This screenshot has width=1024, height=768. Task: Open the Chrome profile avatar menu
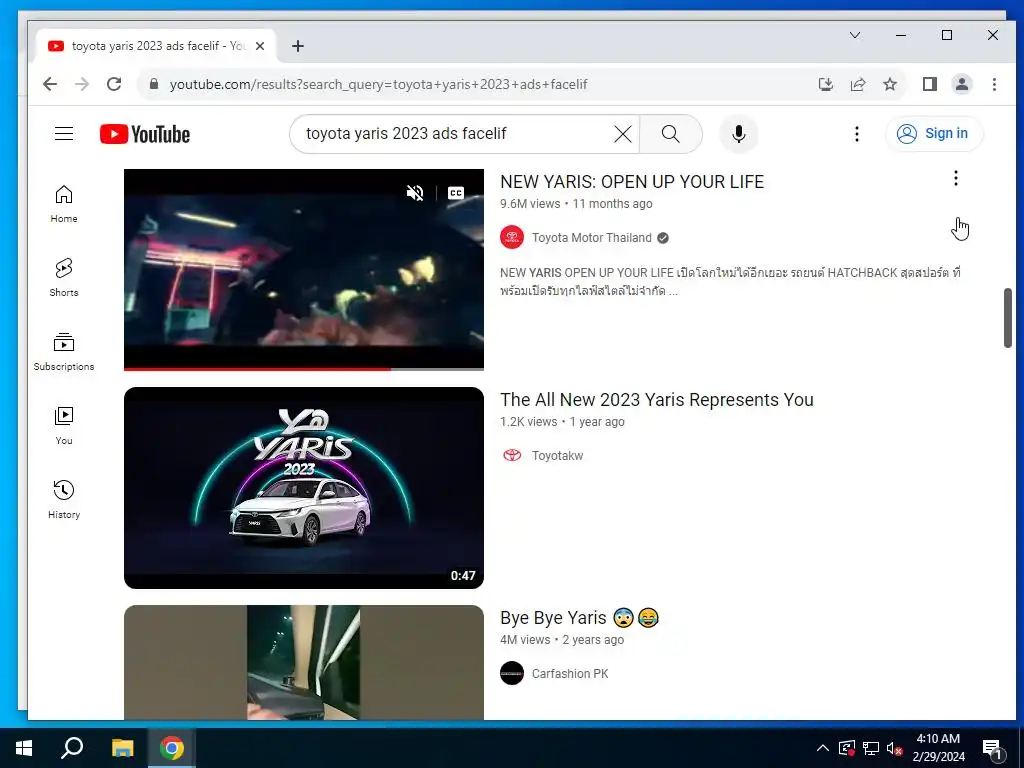click(962, 84)
